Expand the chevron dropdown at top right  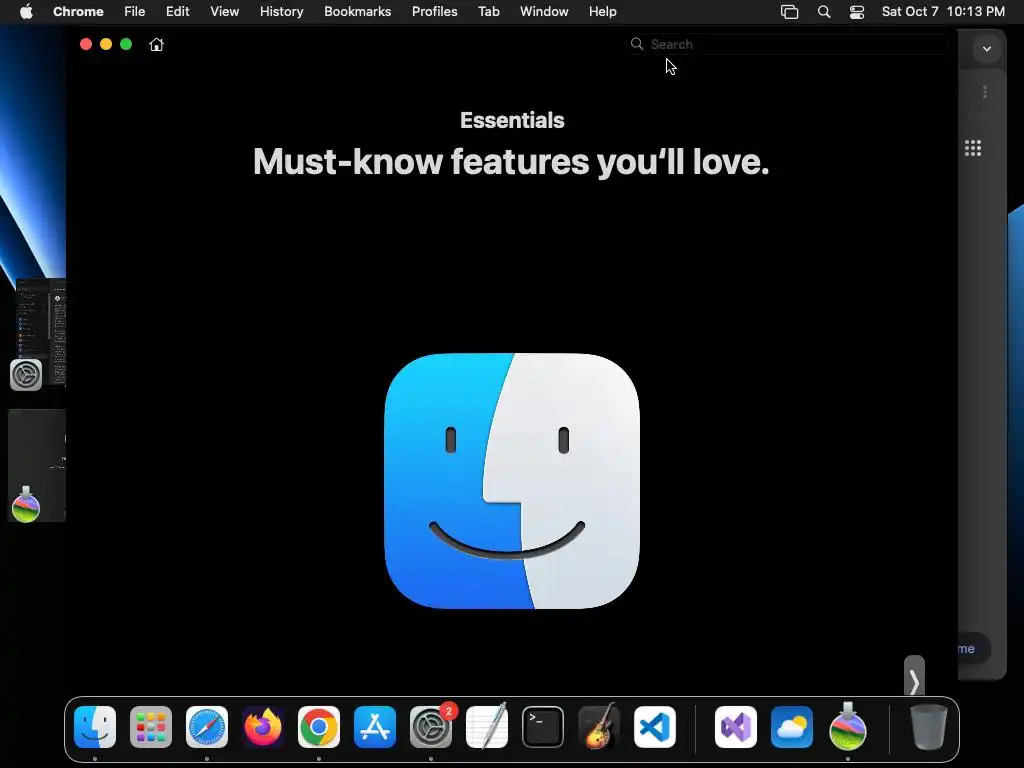tap(987, 49)
